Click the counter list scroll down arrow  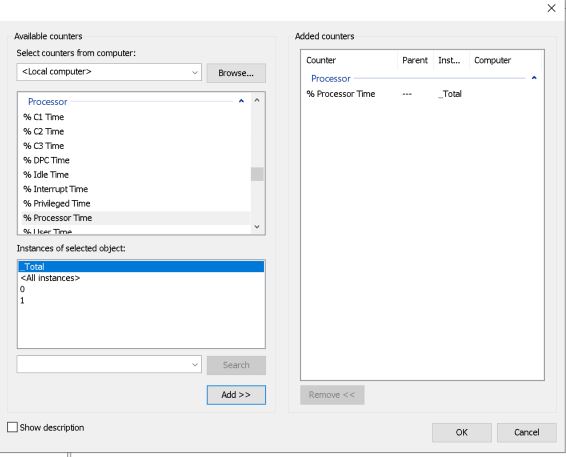pos(257,227)
